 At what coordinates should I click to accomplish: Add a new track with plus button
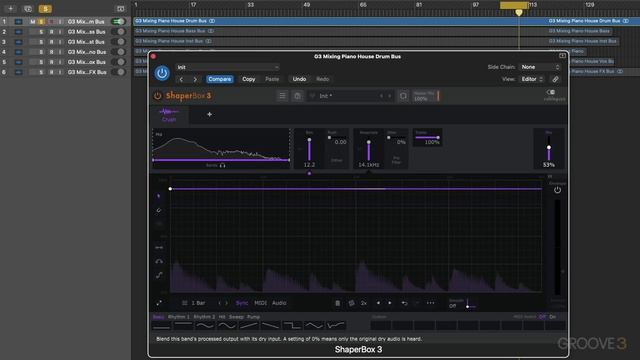(x=11, y=8)
